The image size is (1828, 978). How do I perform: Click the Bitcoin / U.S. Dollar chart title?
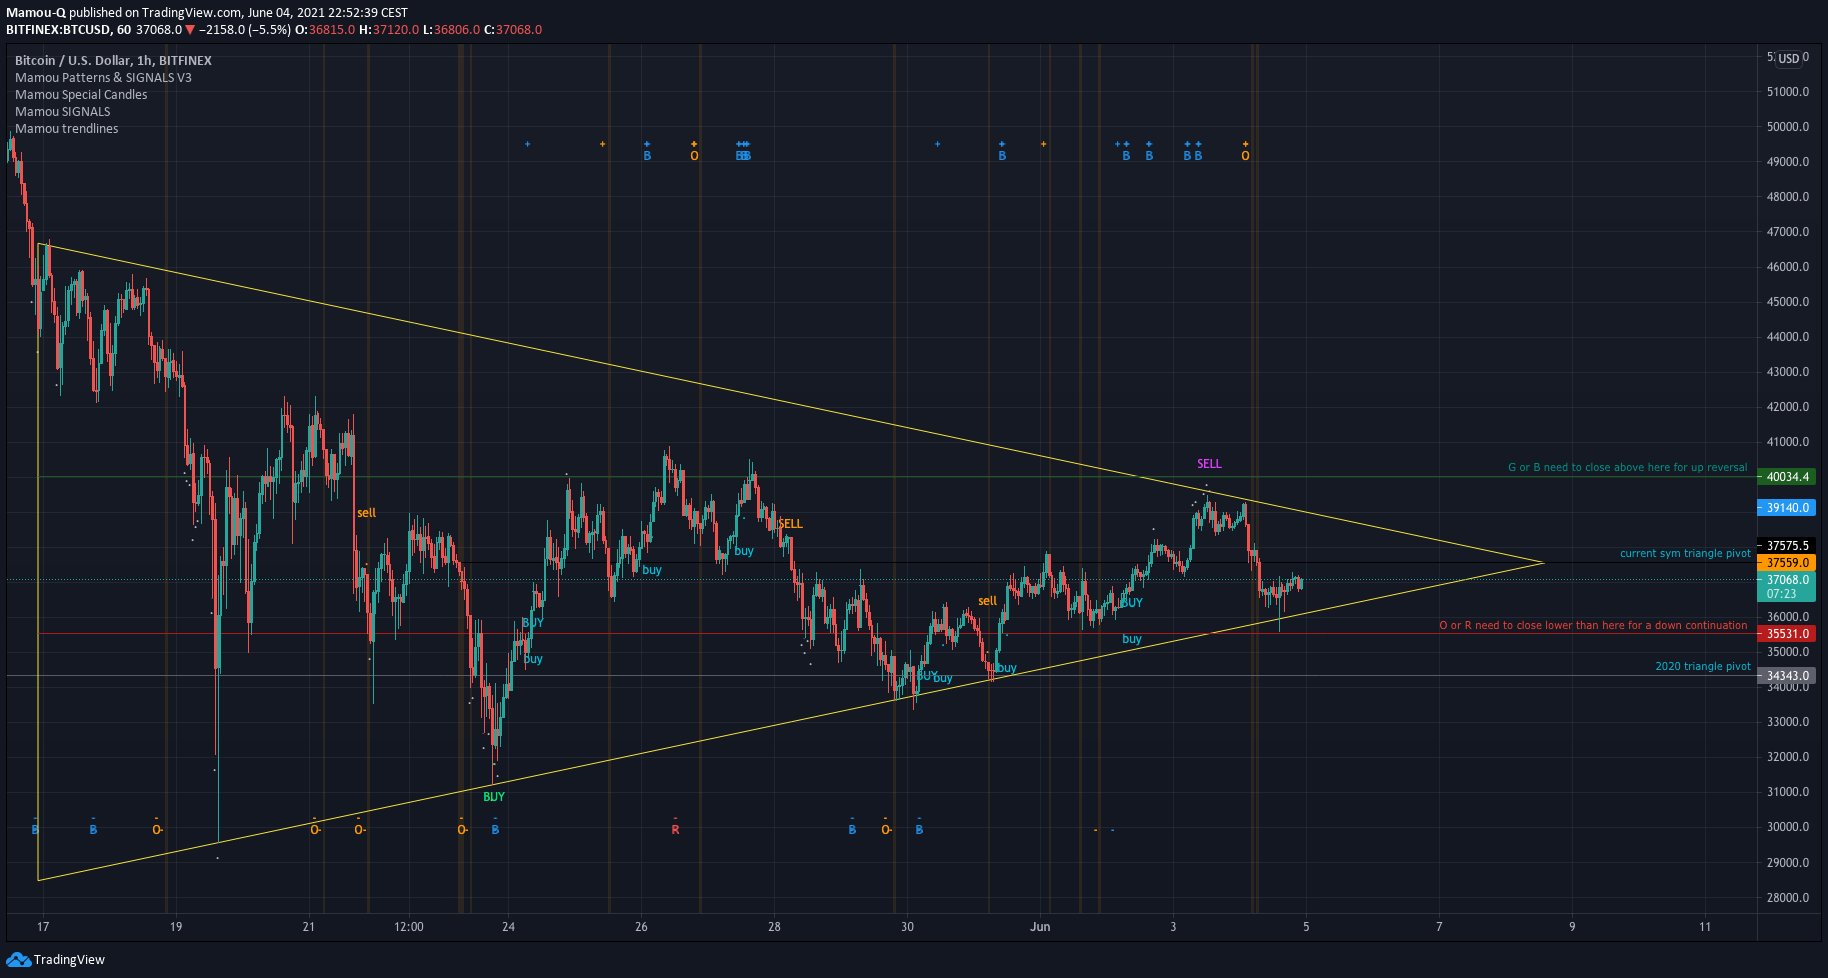pos(113,60)
